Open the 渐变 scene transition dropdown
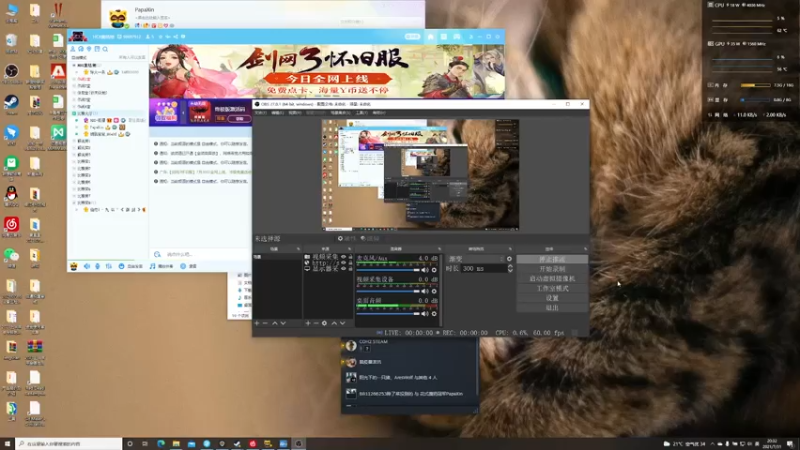The image size is (800, 450). click(476, 259)
